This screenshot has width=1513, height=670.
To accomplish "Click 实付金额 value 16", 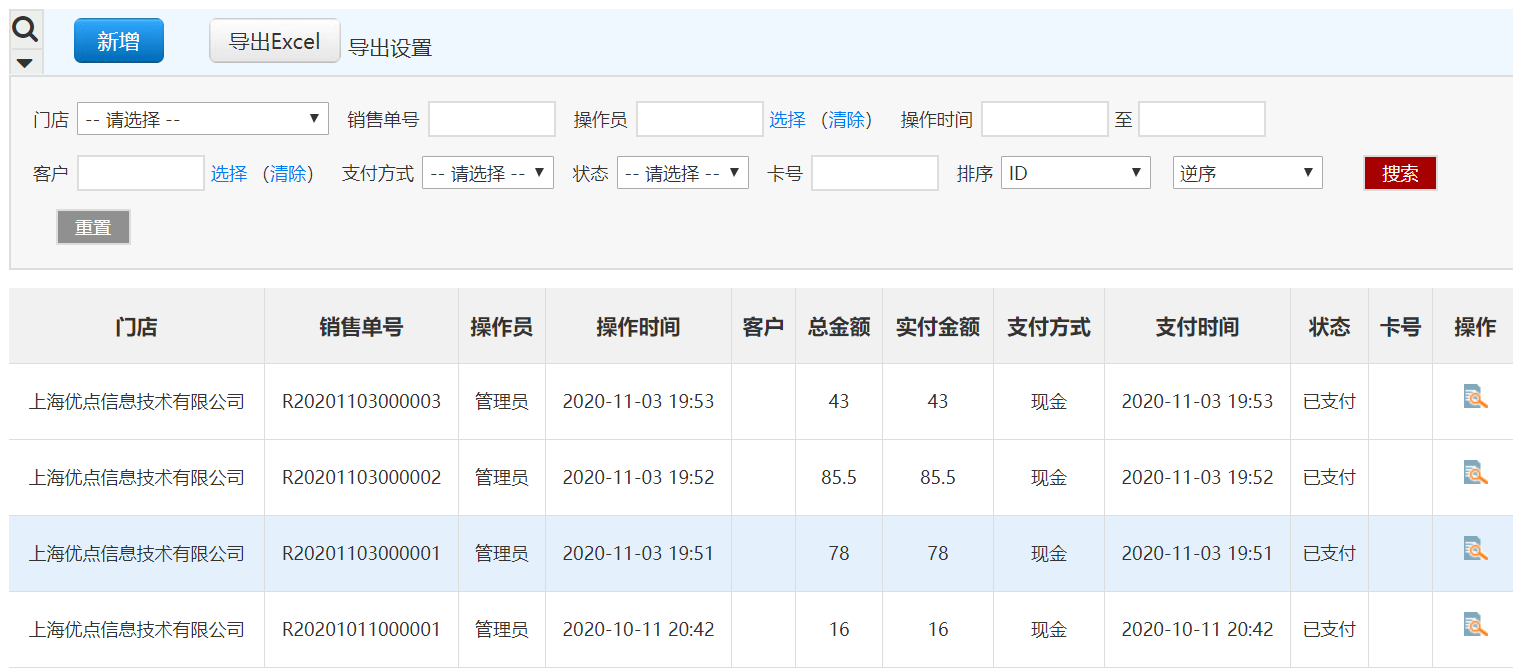I will coord(938,629).
